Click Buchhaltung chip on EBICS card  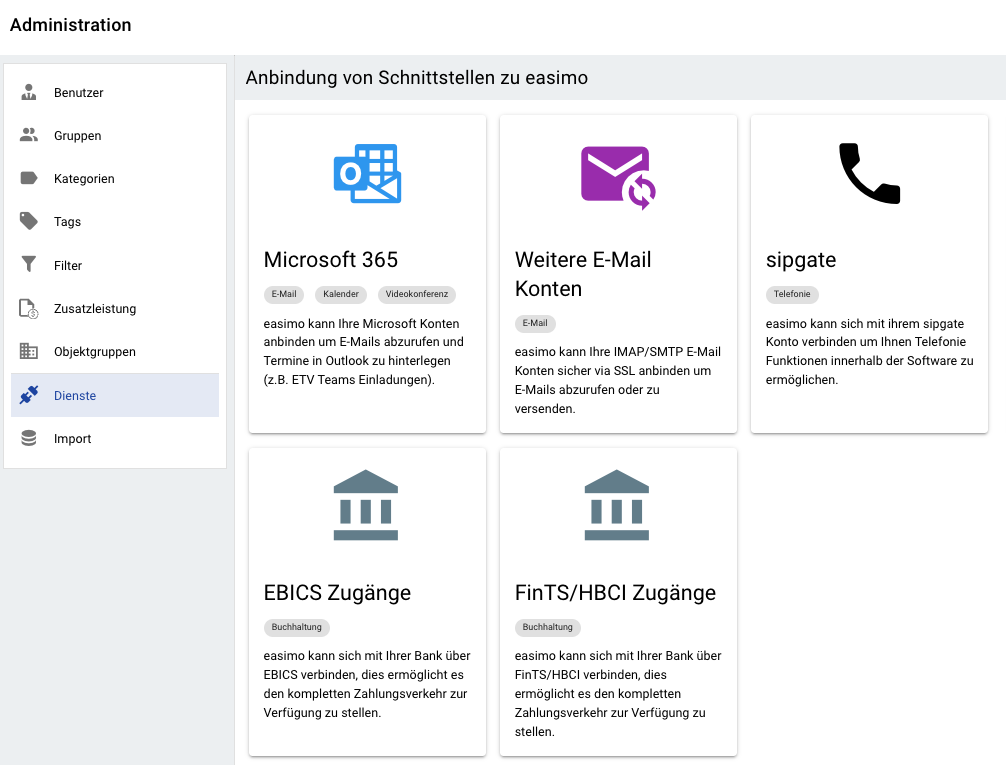pyautogui.click(x=296, y=627)
